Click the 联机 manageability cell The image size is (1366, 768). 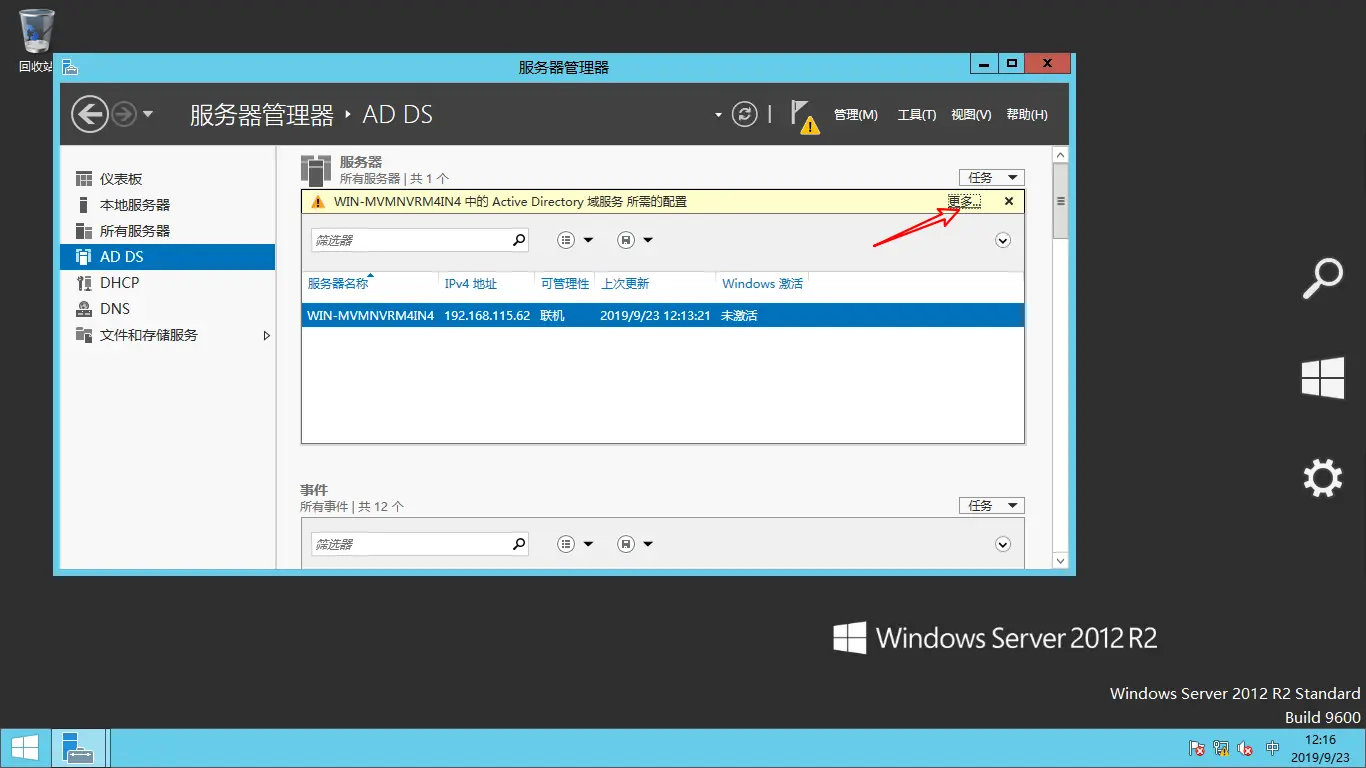[552, 316]
